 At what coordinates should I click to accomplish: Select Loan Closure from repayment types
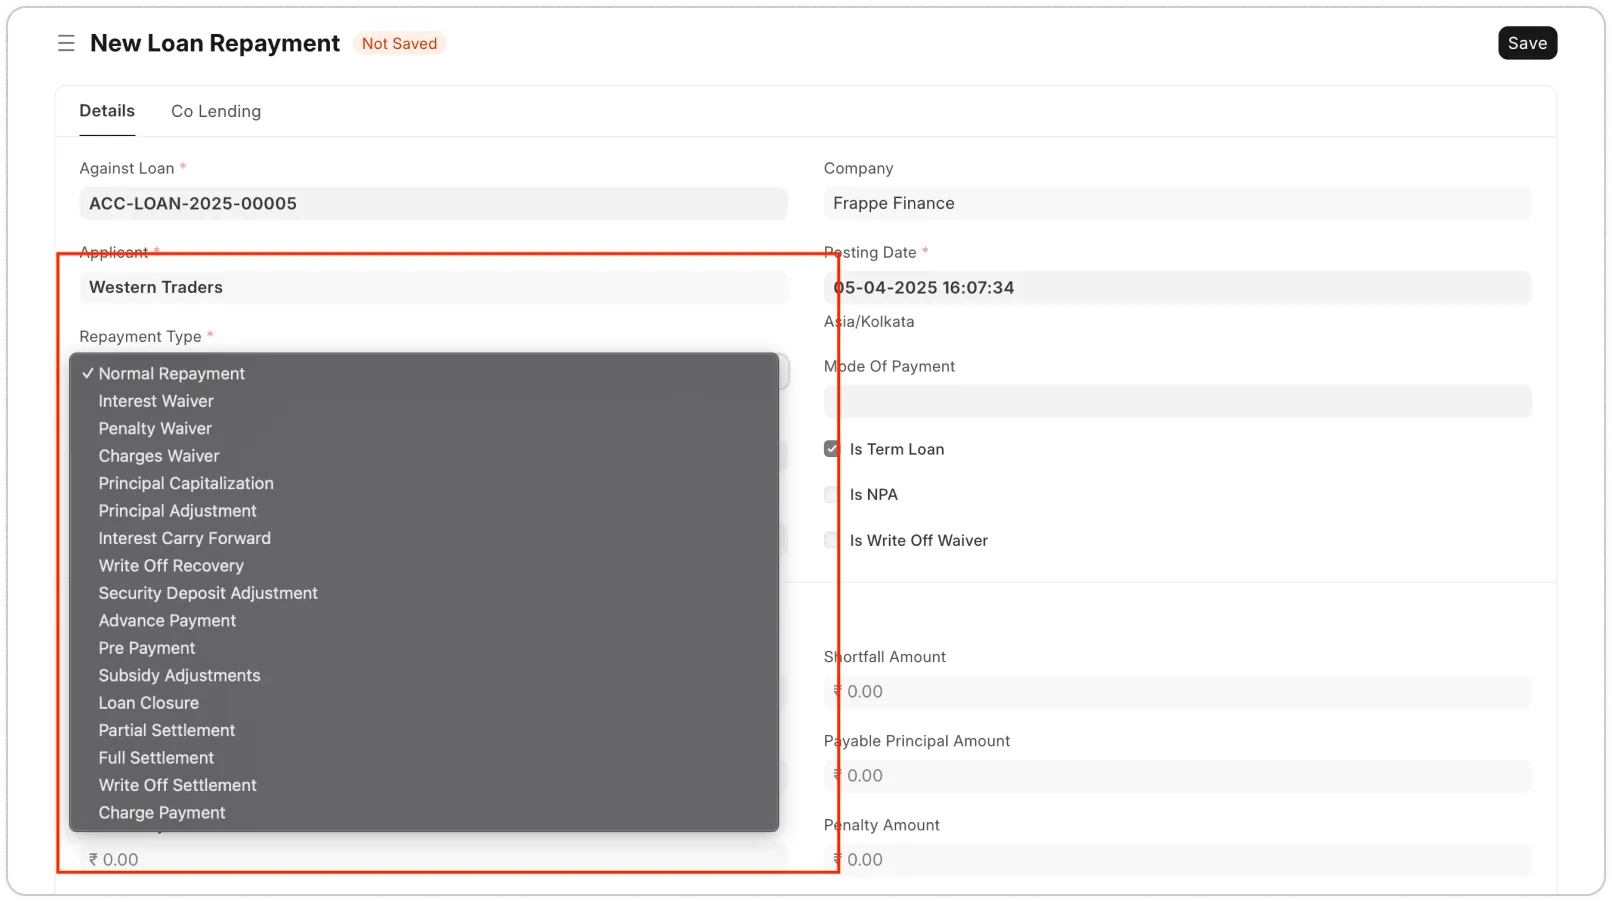click(x=148, y=703)
